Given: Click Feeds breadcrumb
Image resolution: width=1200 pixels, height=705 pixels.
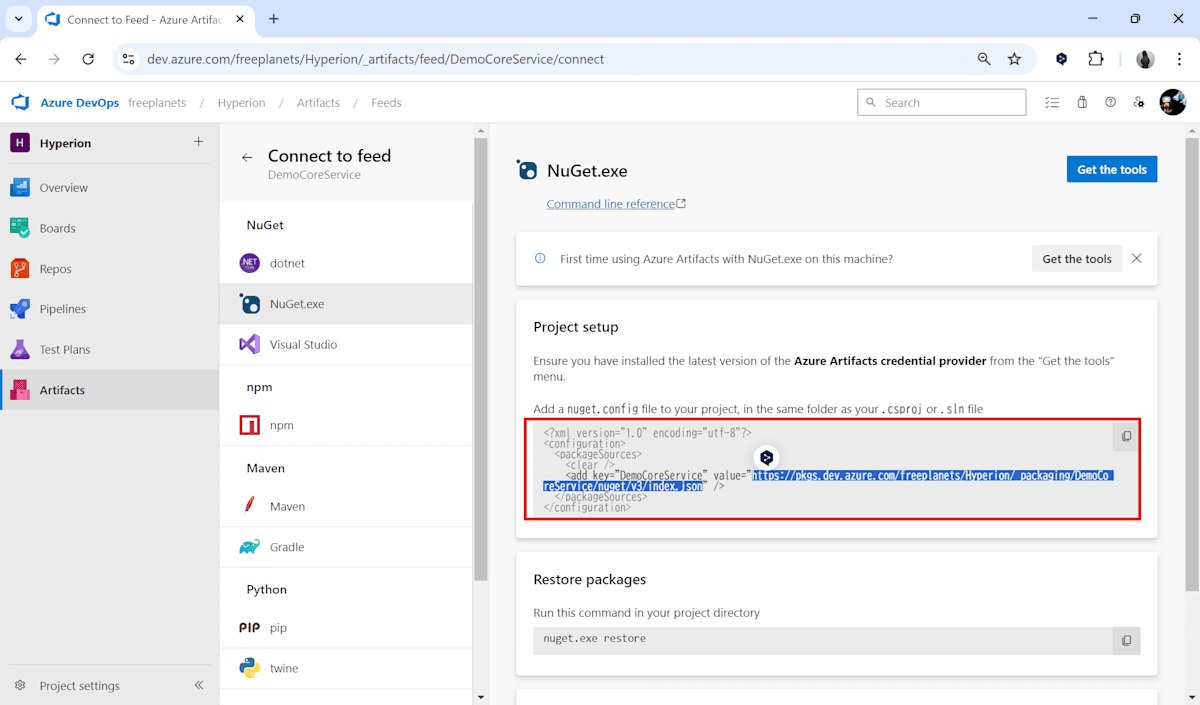Looking at the screenshot, I should (386, 103).
